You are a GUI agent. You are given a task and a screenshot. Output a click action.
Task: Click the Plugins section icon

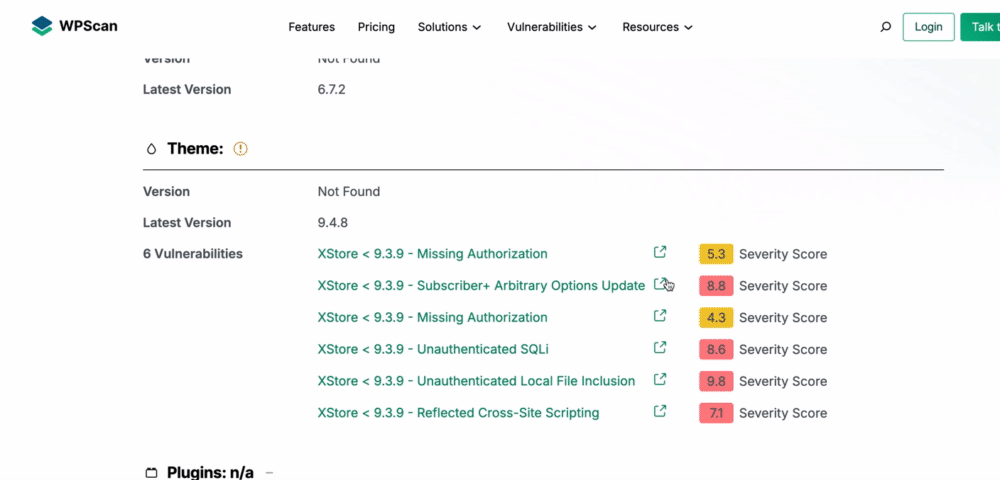pos(151,473)
